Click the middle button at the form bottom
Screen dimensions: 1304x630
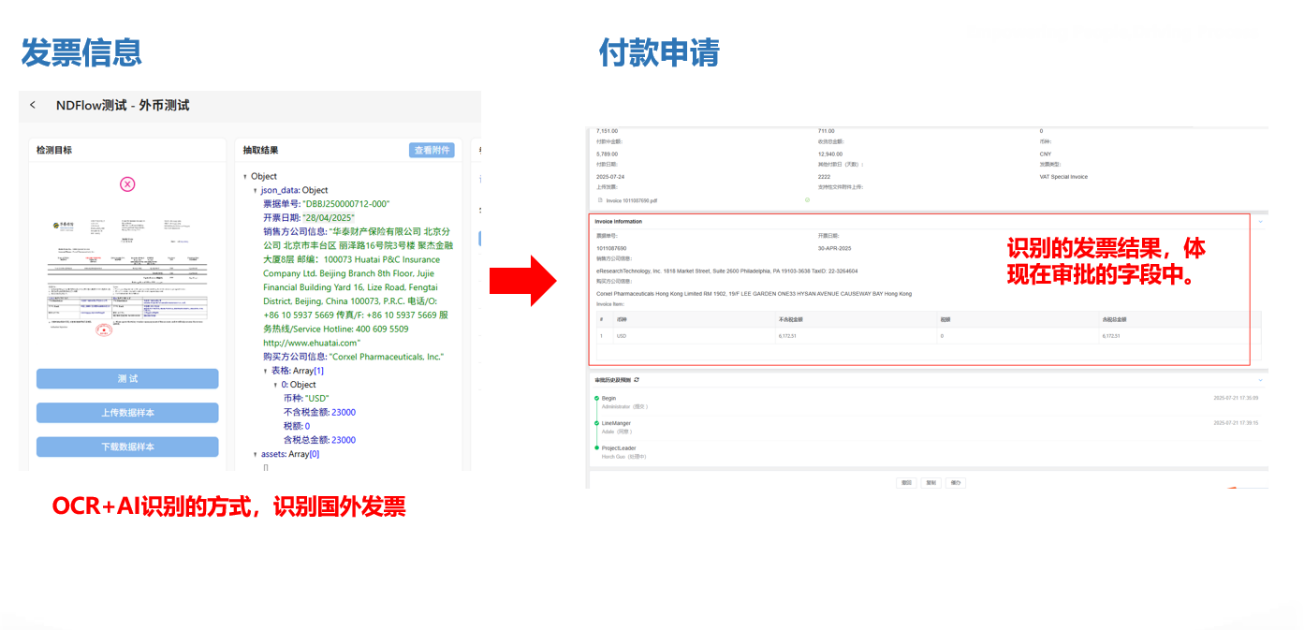pos(930,481)
